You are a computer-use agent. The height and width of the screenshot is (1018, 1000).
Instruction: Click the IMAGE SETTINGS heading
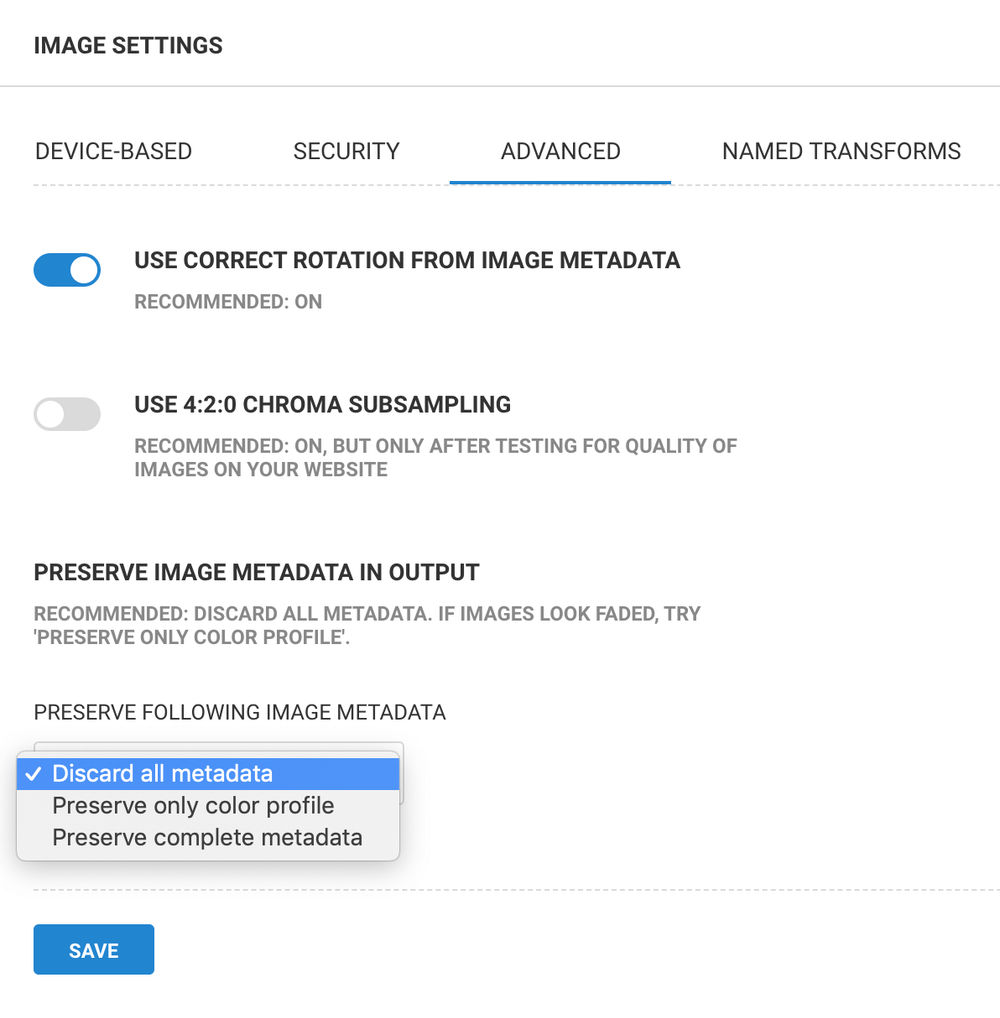click(x=128, y=45)
